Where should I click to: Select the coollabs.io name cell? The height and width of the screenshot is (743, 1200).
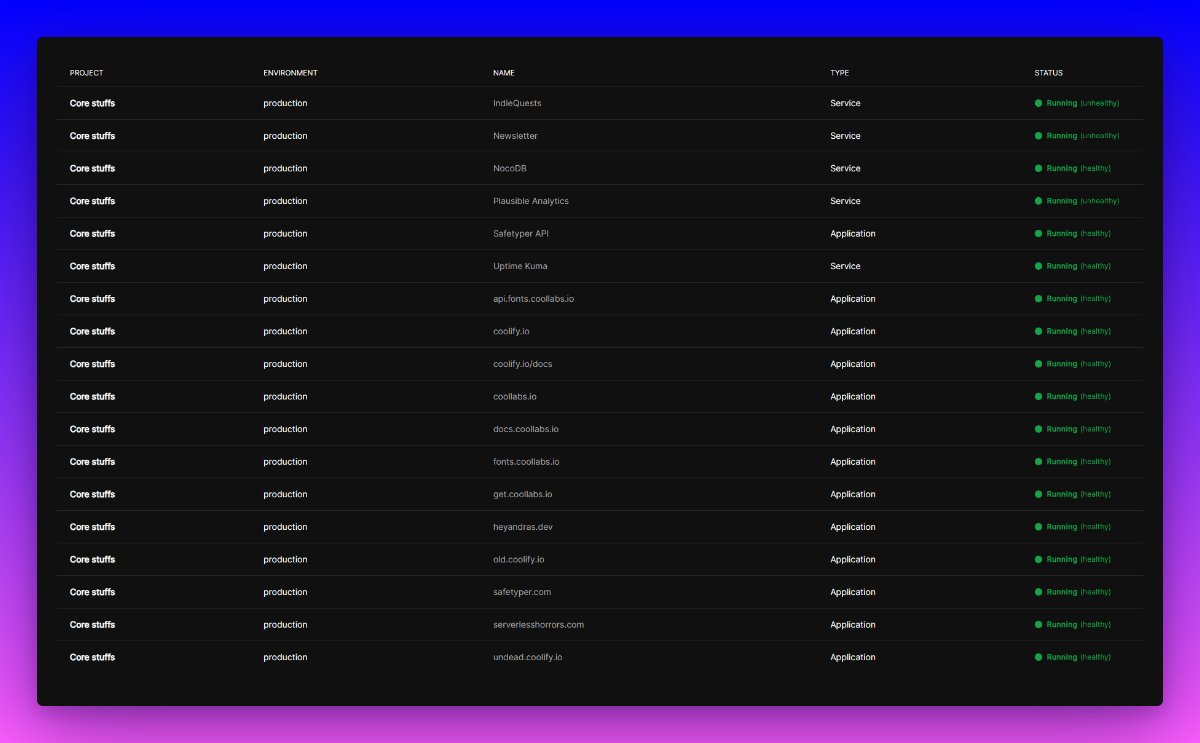(515, 397)
